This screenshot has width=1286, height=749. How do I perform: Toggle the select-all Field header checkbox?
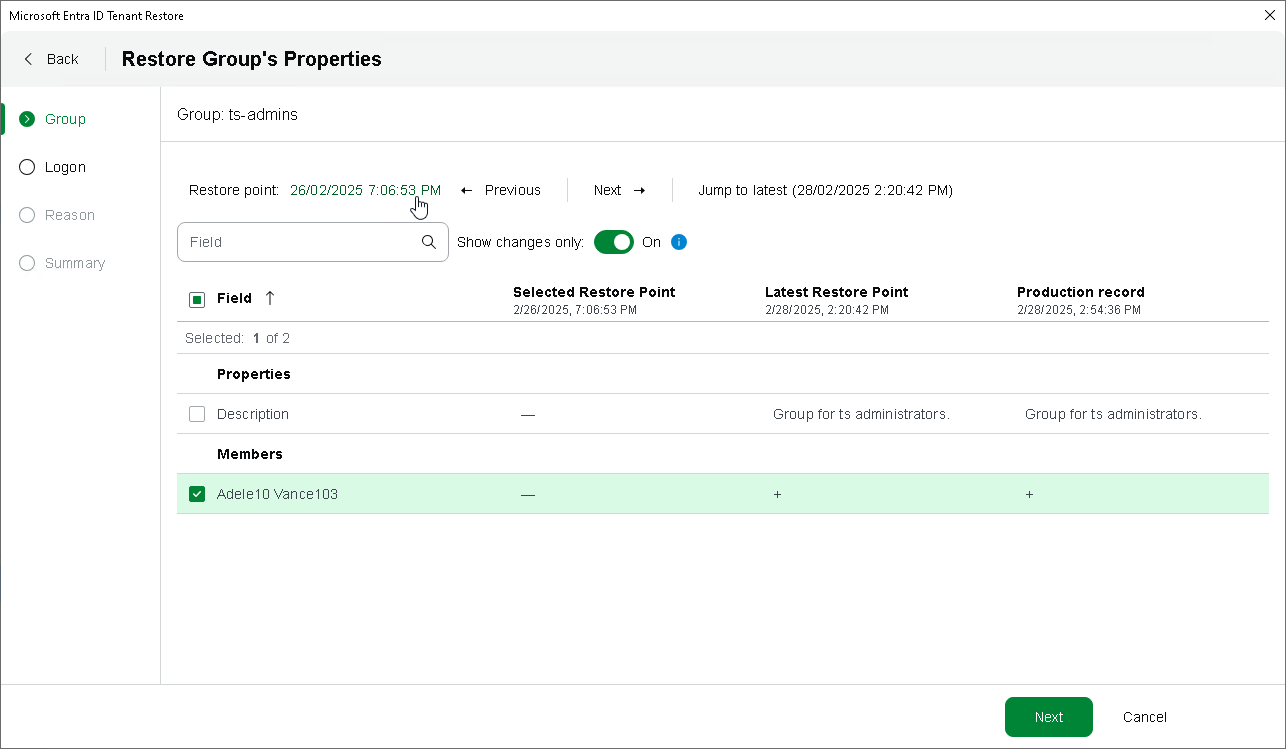point(197,299)
